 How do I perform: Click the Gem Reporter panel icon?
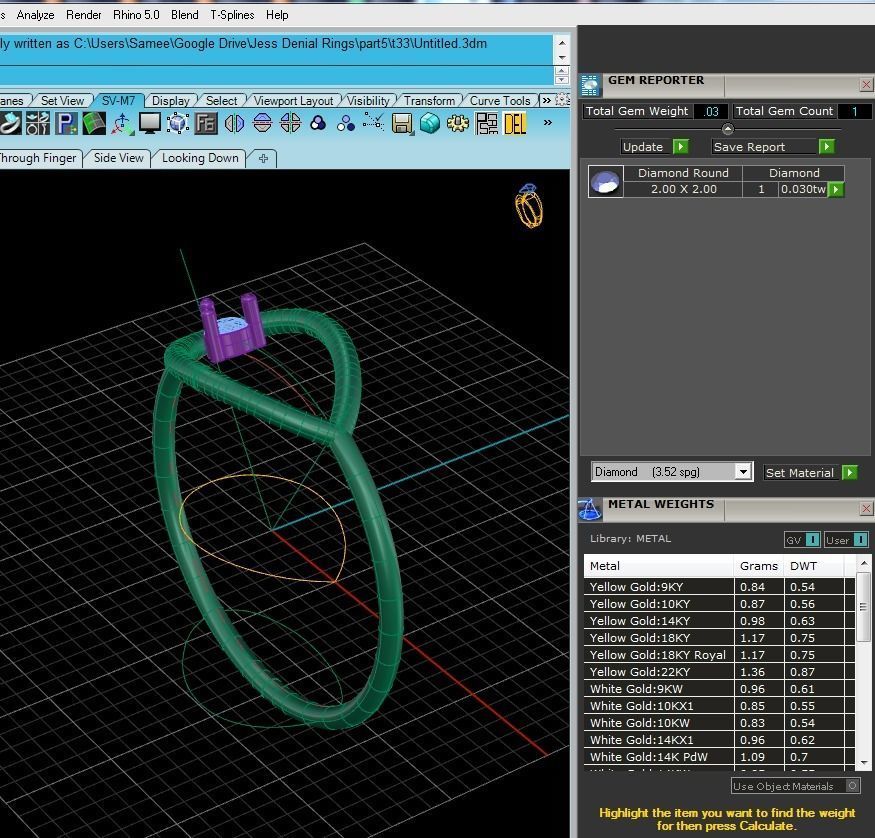(590, 85)
